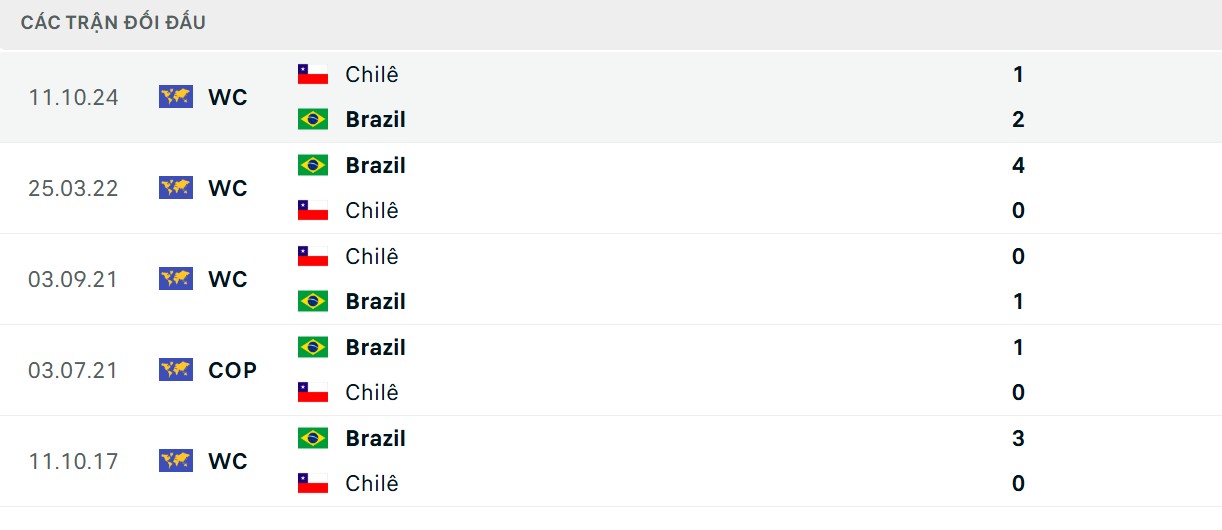1222x530 pixels.
Task: Click Brazil flag in 25.03.22 match
Action: click(313, 165)
